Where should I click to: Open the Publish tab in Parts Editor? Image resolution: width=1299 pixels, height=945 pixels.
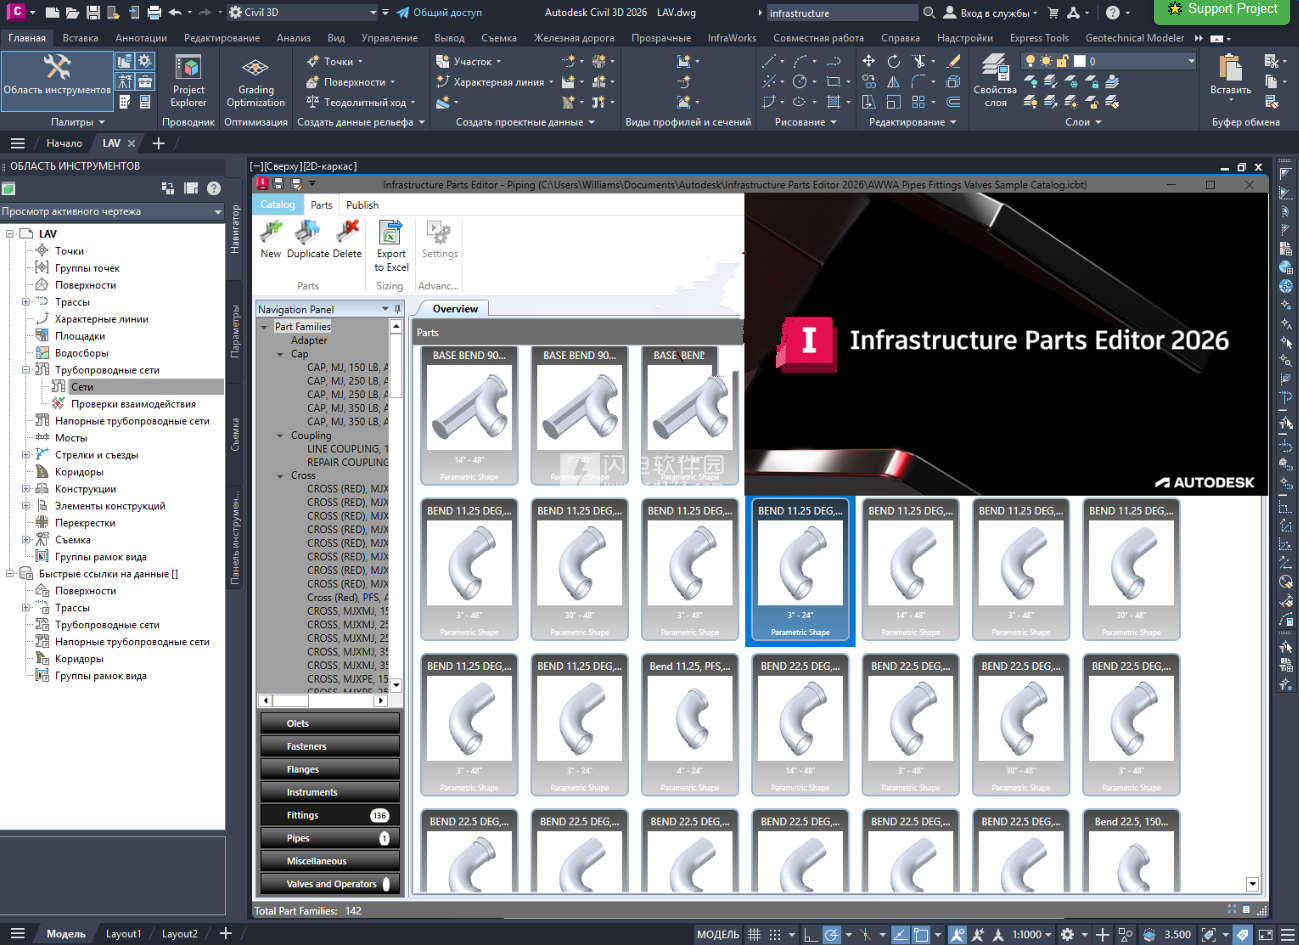(x=362, y=205)
